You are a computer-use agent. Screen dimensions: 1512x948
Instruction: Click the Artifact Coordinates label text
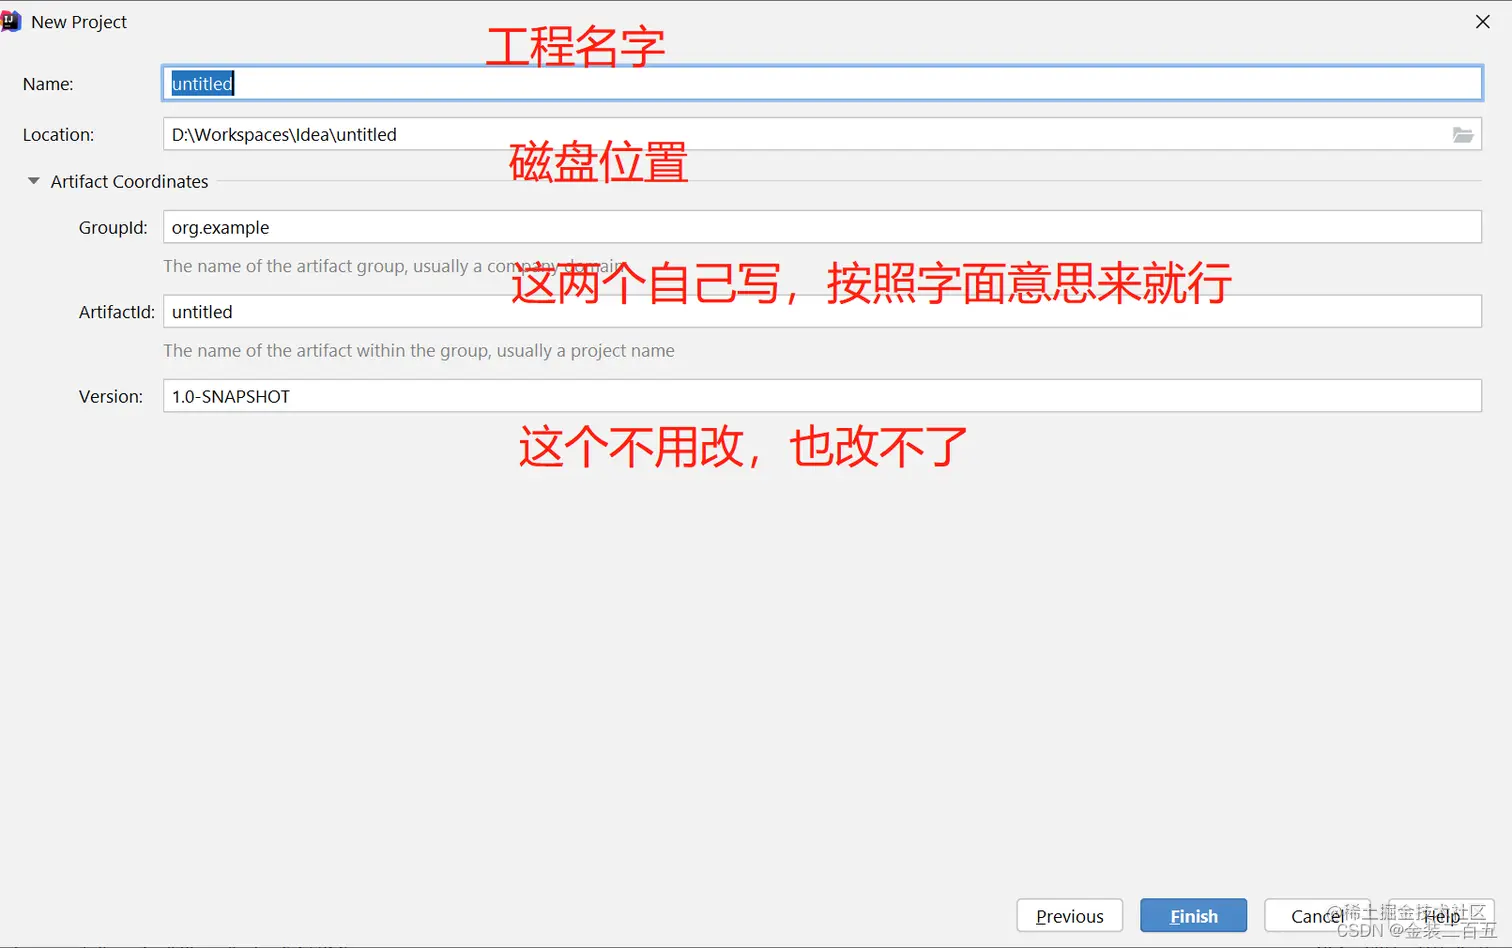pos(129,181)
